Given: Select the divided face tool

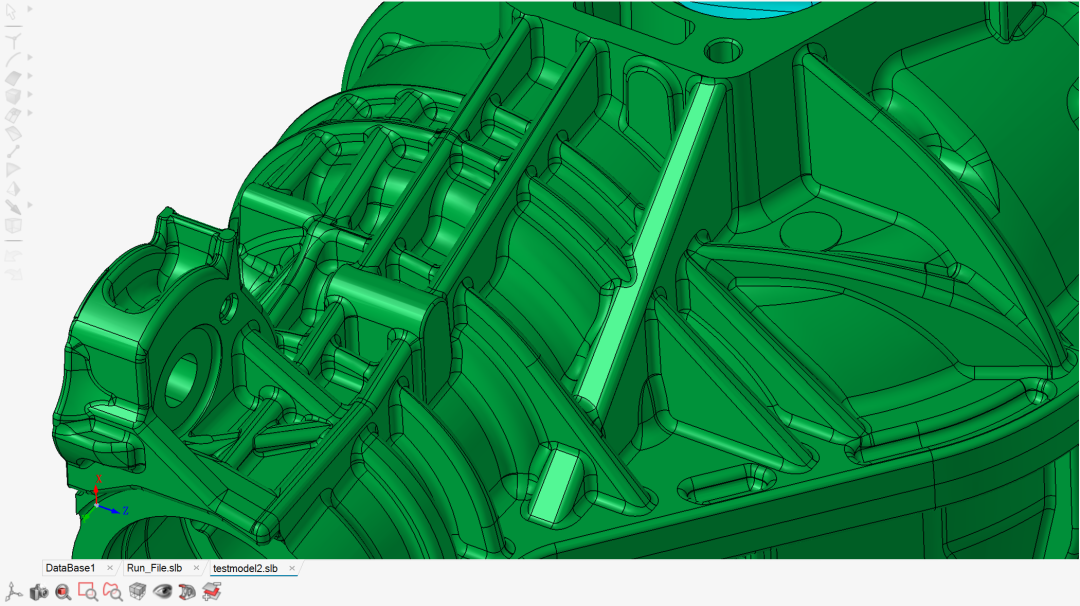Looking at the screenshot, I should 13,115.
